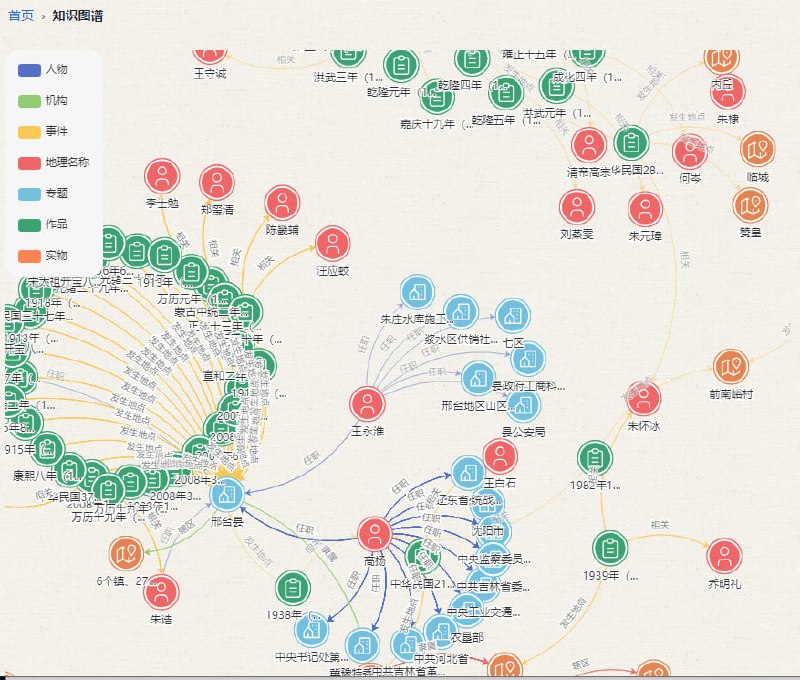Image resolution: width=800 pixels, height=680 pixels.
Task: Select the 王永淮 person node
Action: click(368, 405)
